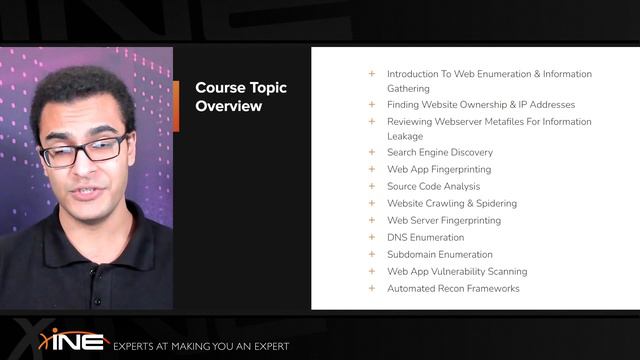The height and width of the screenshot is (360, 640).
Task: Click the plus bullet beside 'DNS Enumeration'
Action: point(372,237)
